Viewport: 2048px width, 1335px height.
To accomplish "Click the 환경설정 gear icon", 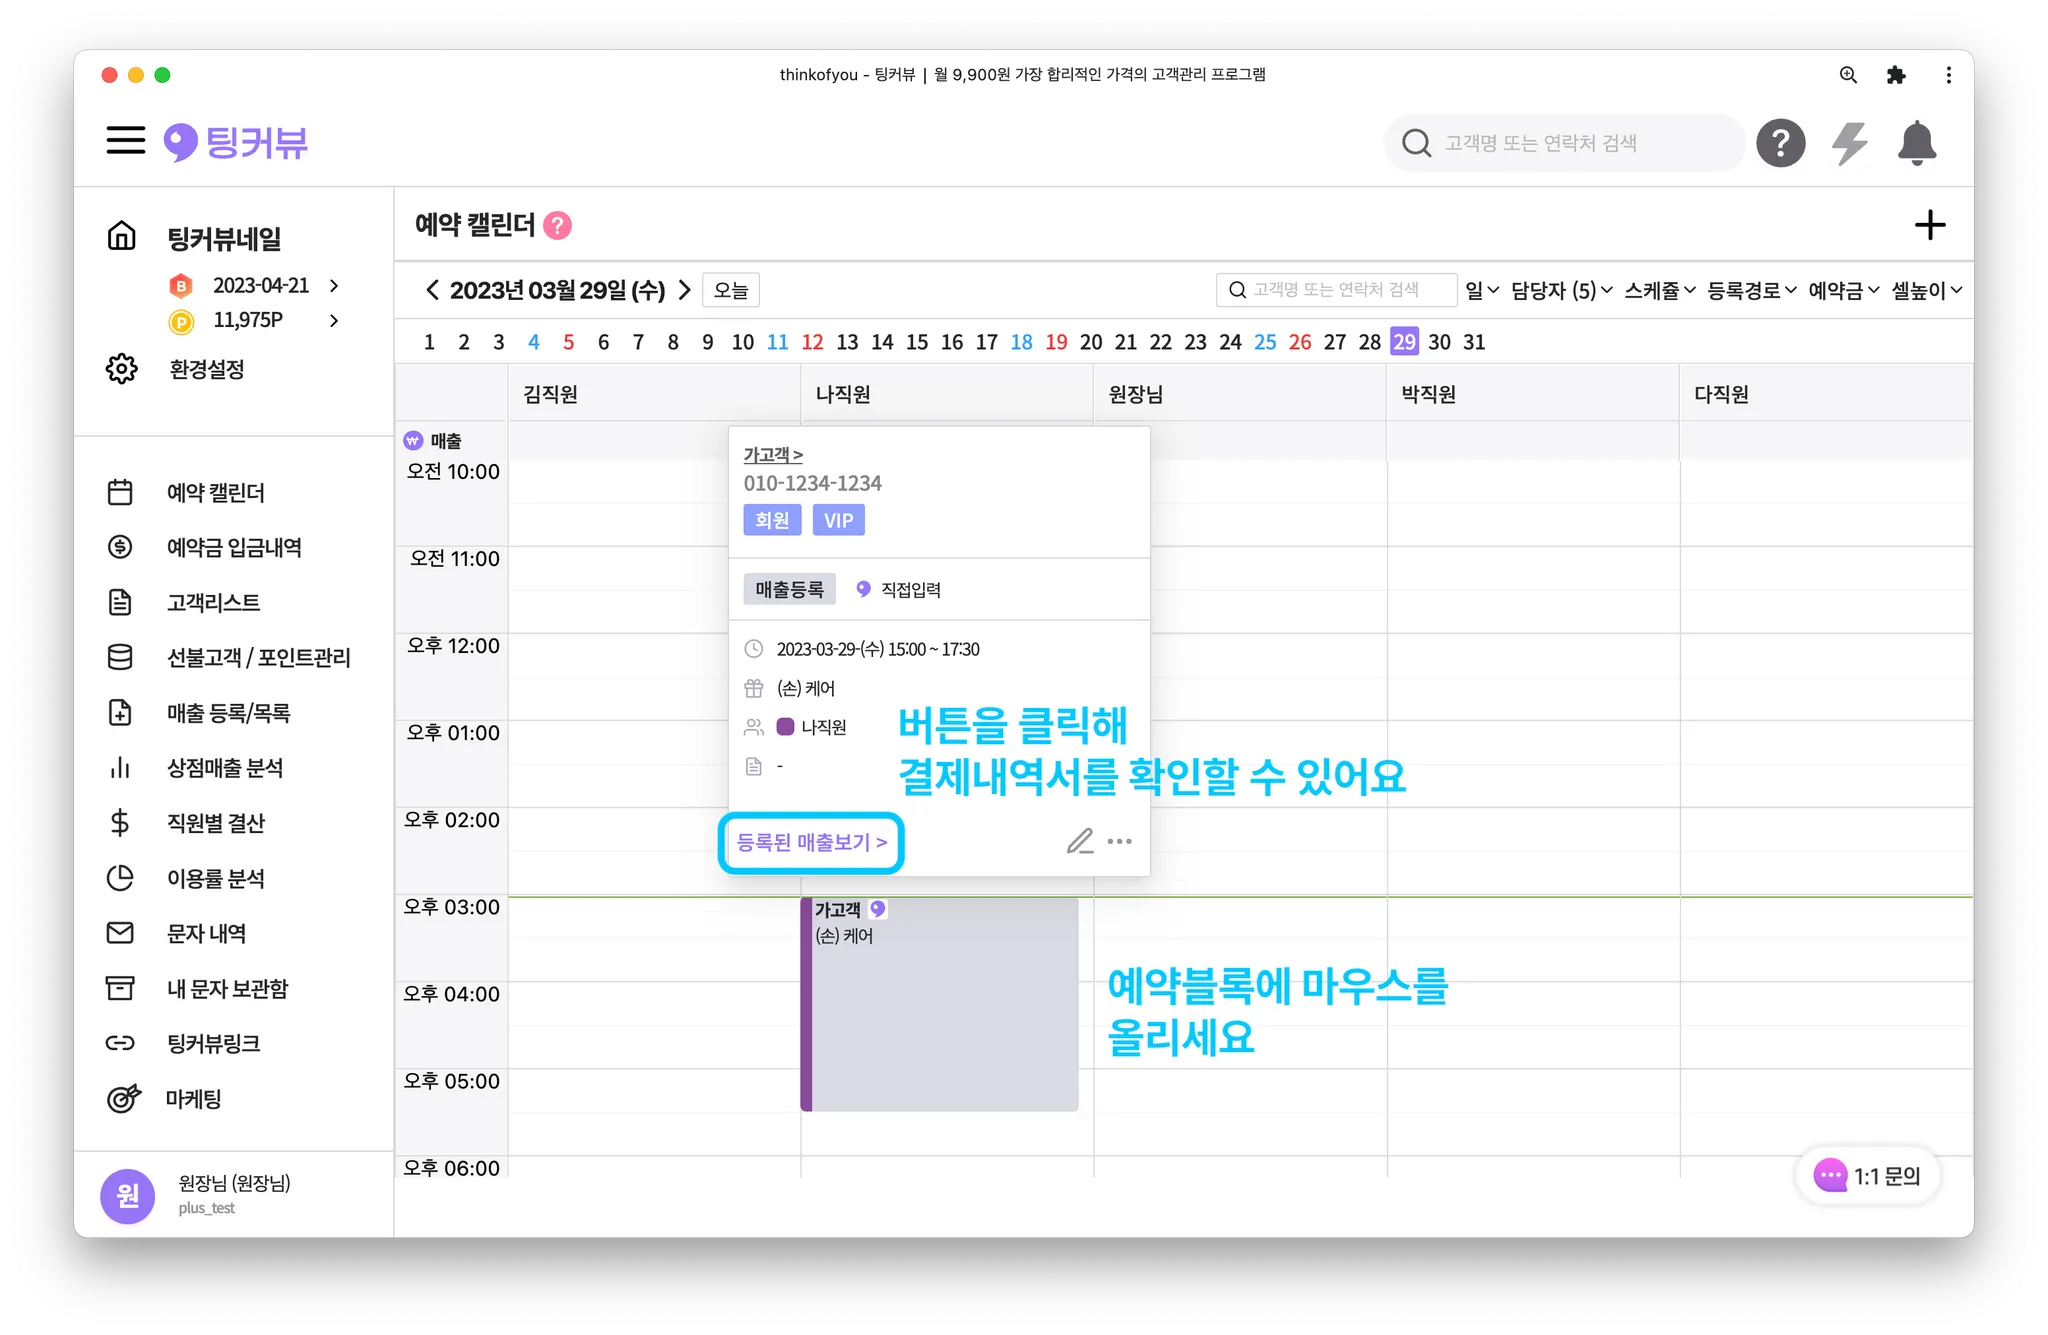I will coord(122,369).
